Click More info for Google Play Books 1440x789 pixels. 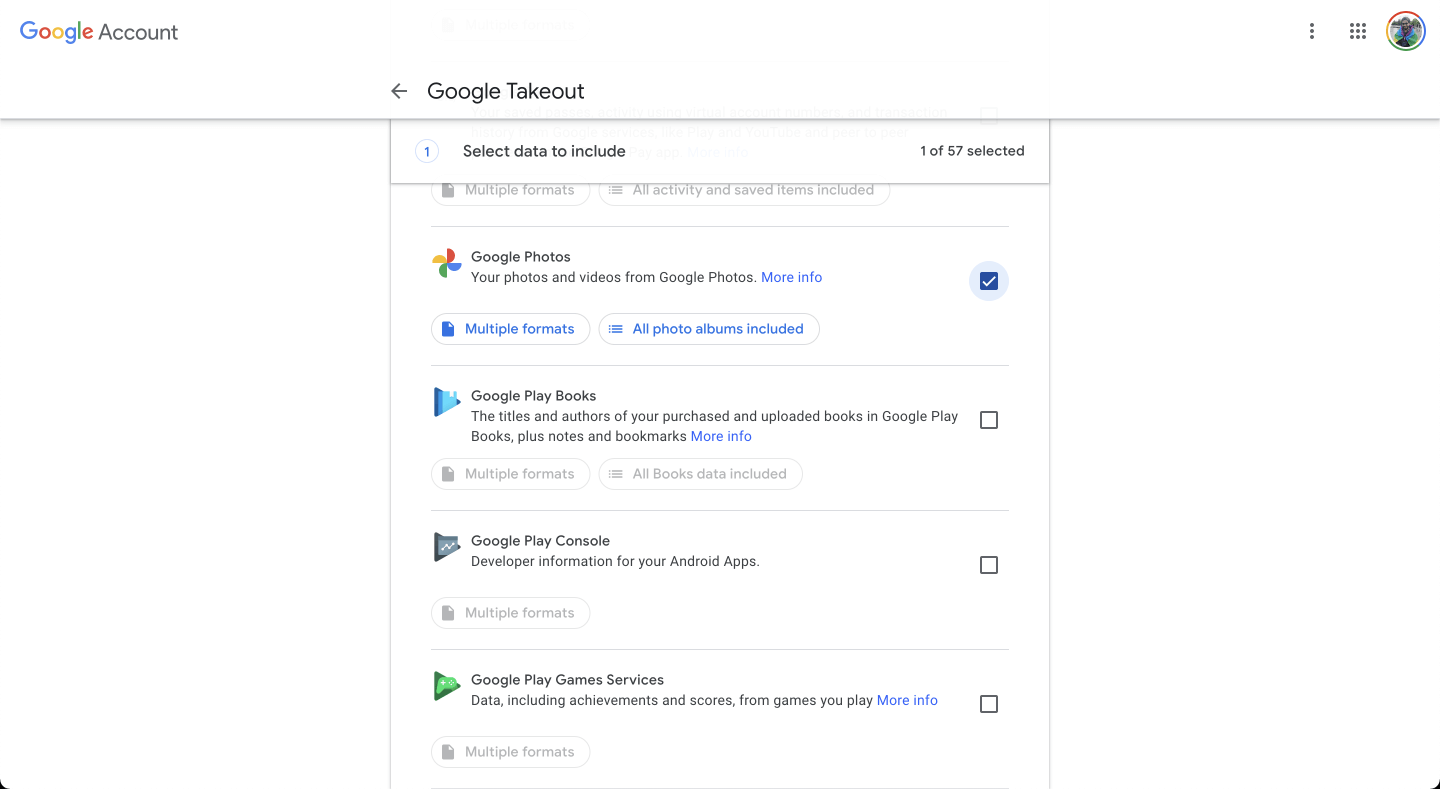(x=721, y=436)
